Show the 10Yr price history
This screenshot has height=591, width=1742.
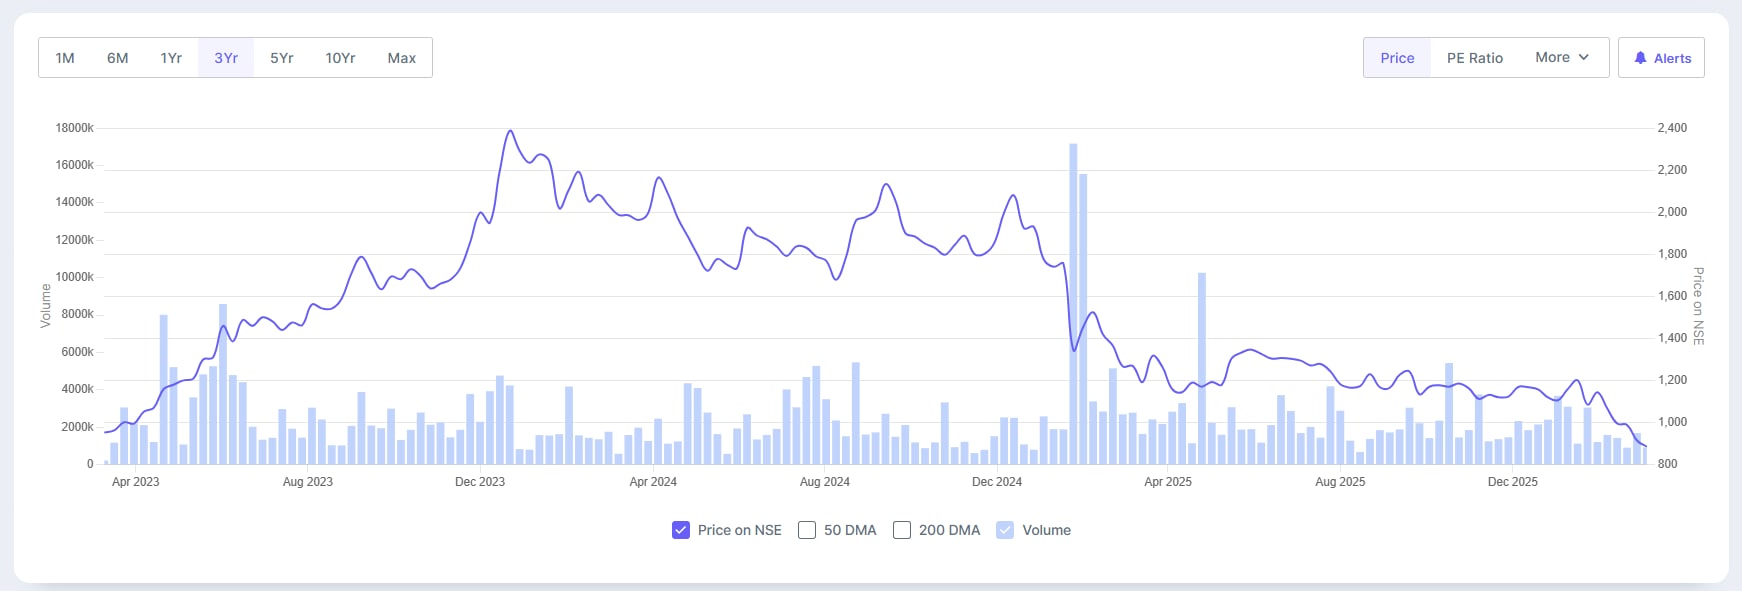point(340,58)
